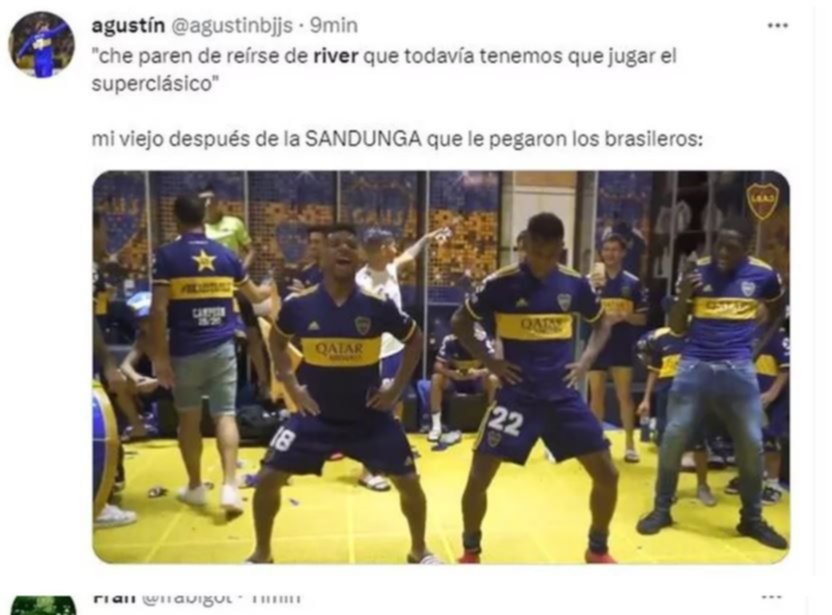The image size is (832, 615).
Task: Click the bold word river in the tweet
Action: point(335,56)
